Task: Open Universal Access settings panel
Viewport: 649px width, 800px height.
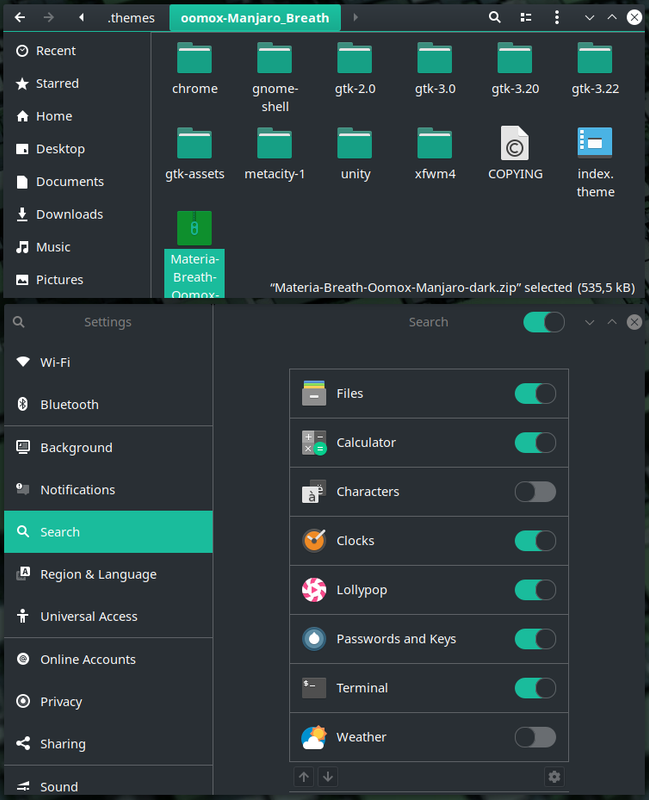Action: 108,617
